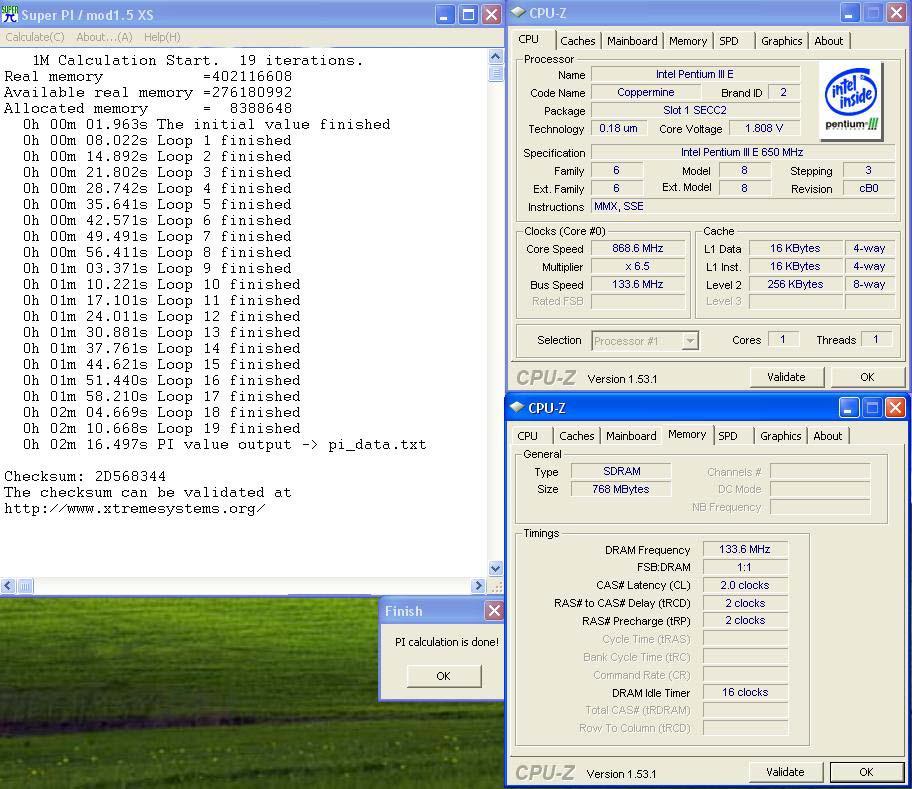The width and height of the screenshot is (912, 789).
Task: Click Validate in top CPU-Z window
Action: point(786,377)
